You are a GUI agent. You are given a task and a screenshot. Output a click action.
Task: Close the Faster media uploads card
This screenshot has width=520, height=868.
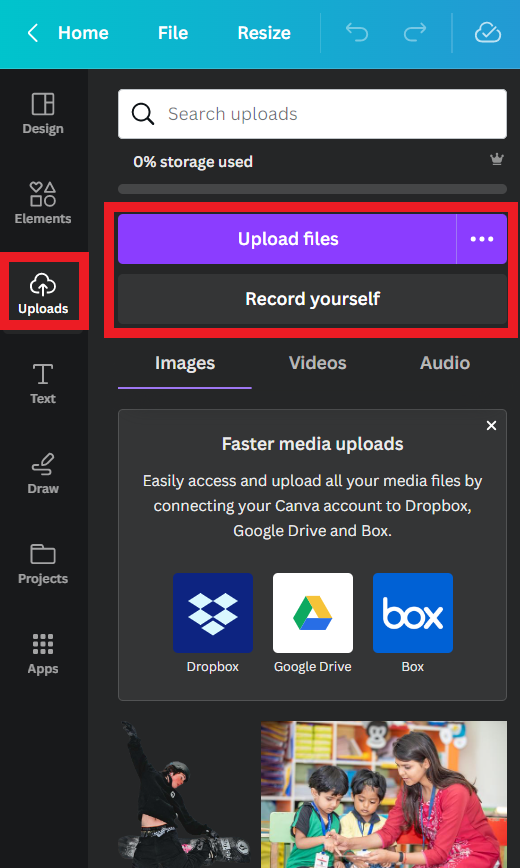[x=491, y=425]
